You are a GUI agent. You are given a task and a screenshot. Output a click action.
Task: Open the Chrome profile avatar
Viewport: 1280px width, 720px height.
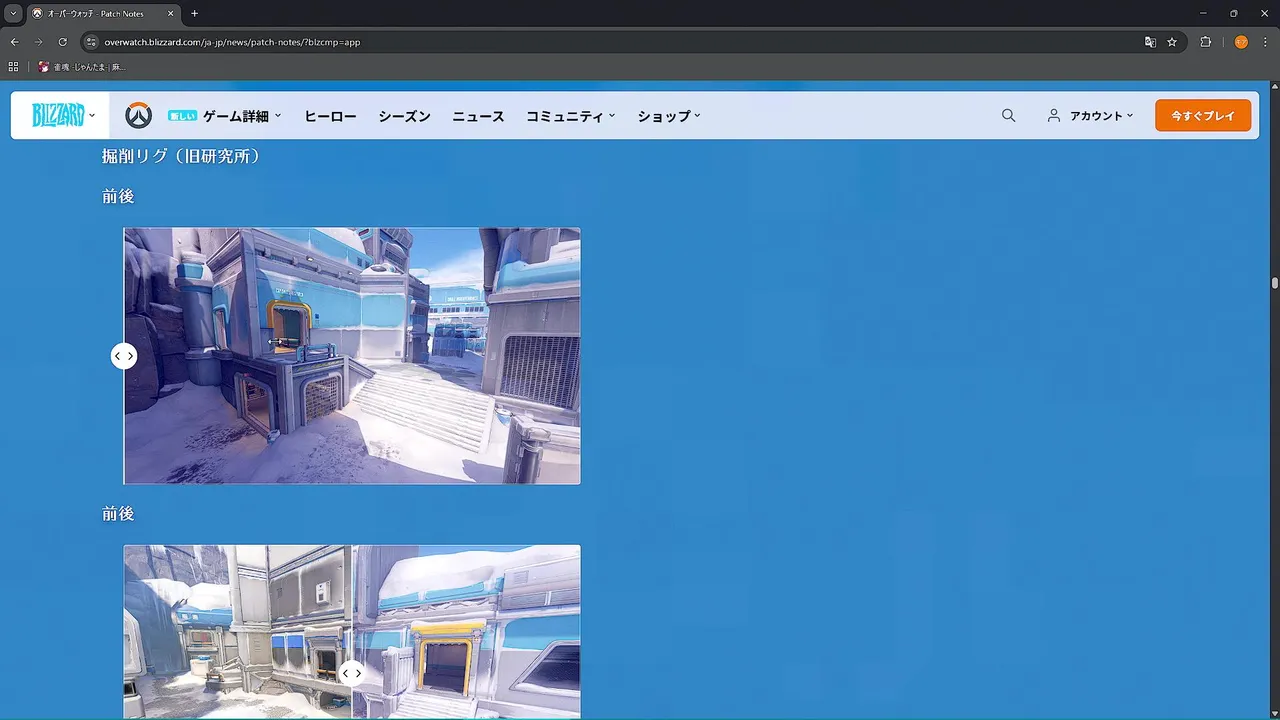coord(1241,42)
